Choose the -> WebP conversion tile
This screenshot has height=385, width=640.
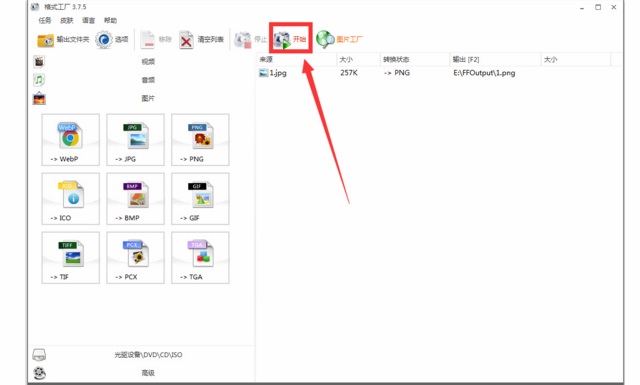71,140
